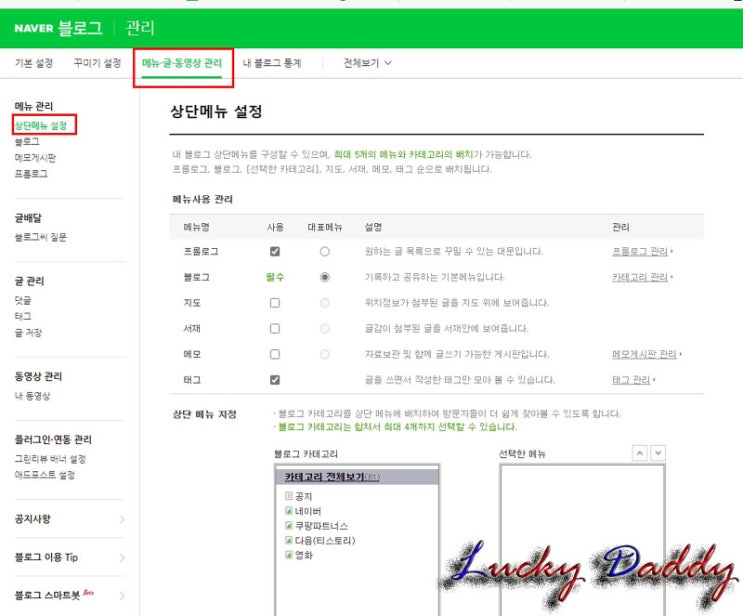Open the 메모게시판 관리 link
Viewport: 743px width, 616px height.
point(644,354)
